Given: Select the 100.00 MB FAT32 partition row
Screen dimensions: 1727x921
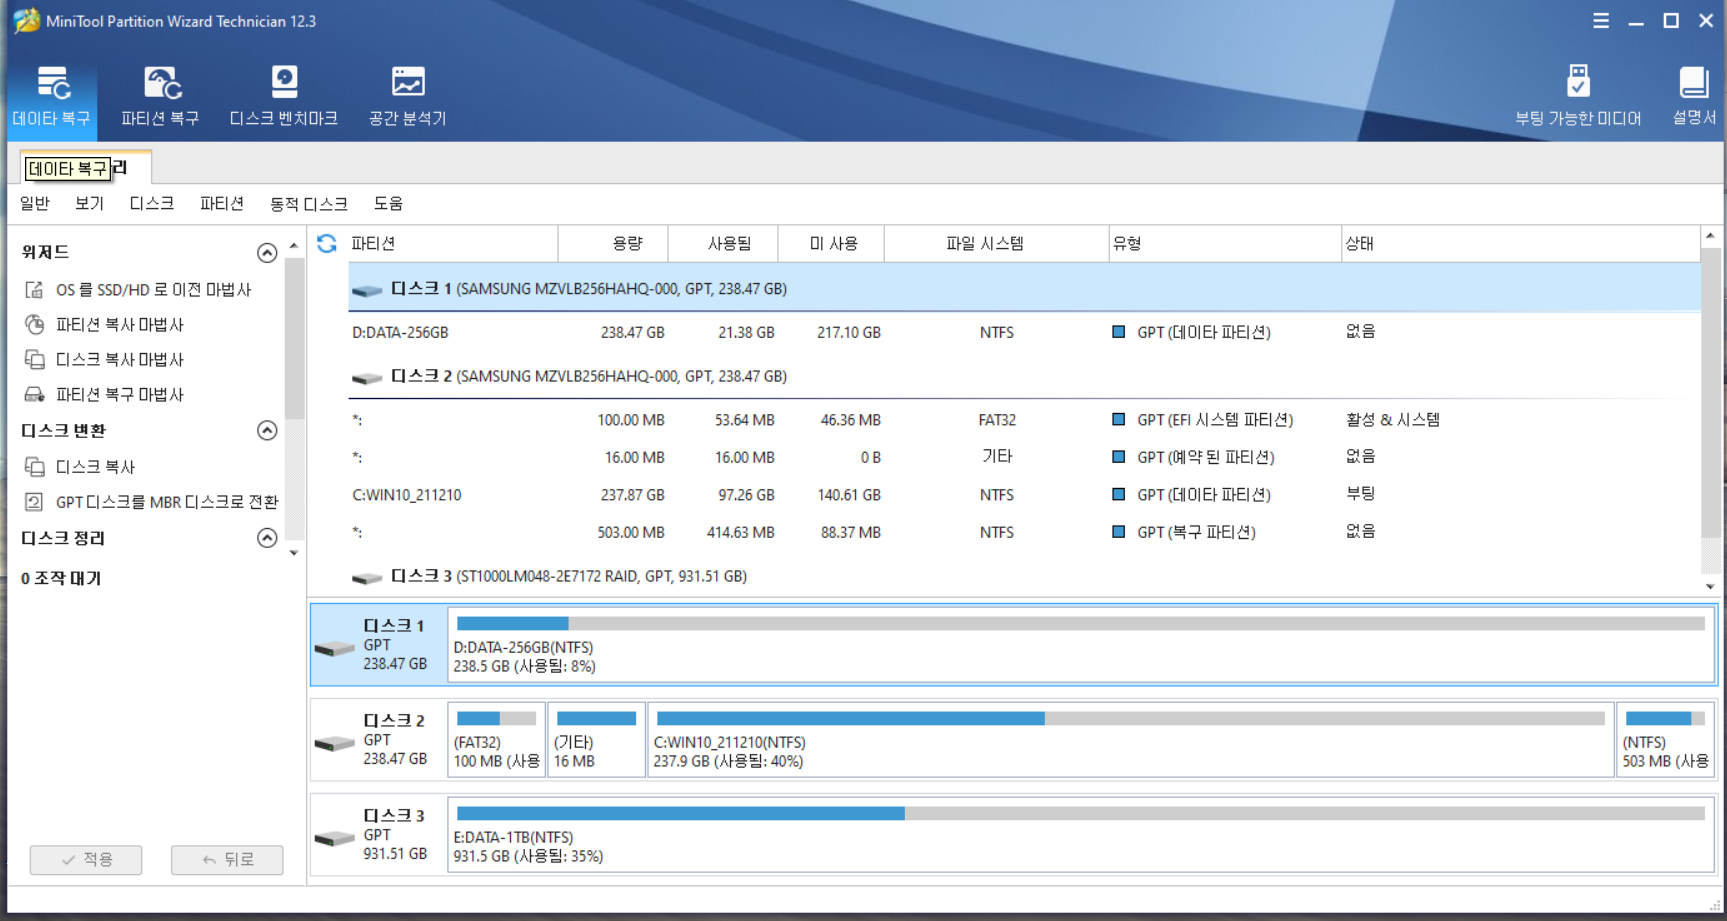Looking at the screenshot, I should click(1024, 420).
